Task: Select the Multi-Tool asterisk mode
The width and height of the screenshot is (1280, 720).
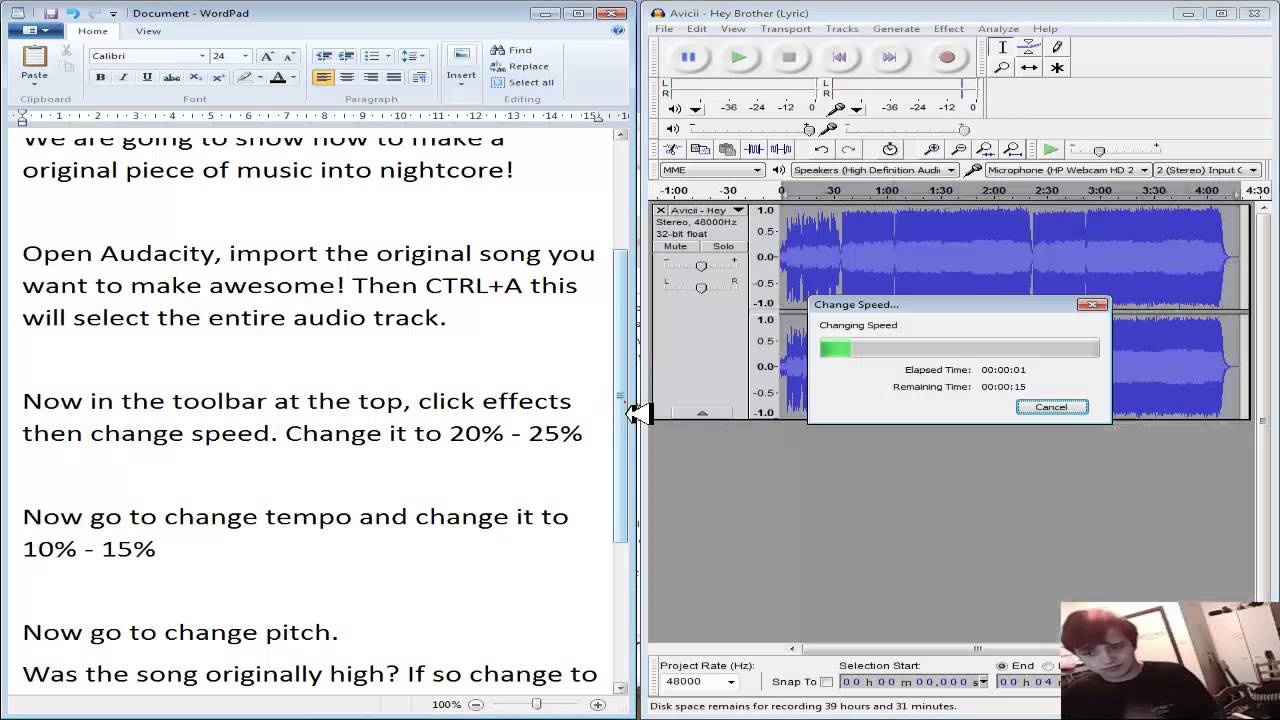Action: tap(1056, 68)
